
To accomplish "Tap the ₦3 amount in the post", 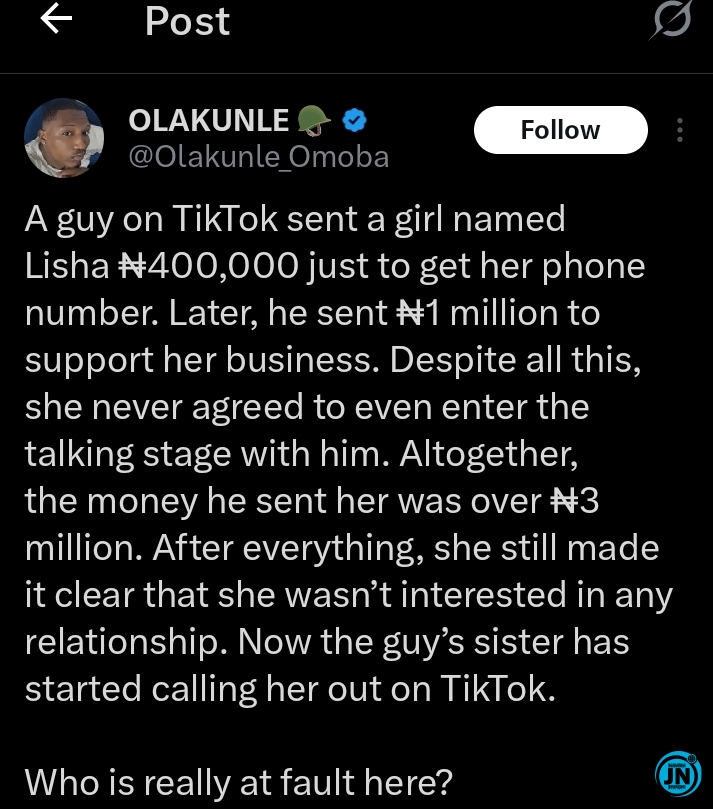I will click(x=575, y=500).
